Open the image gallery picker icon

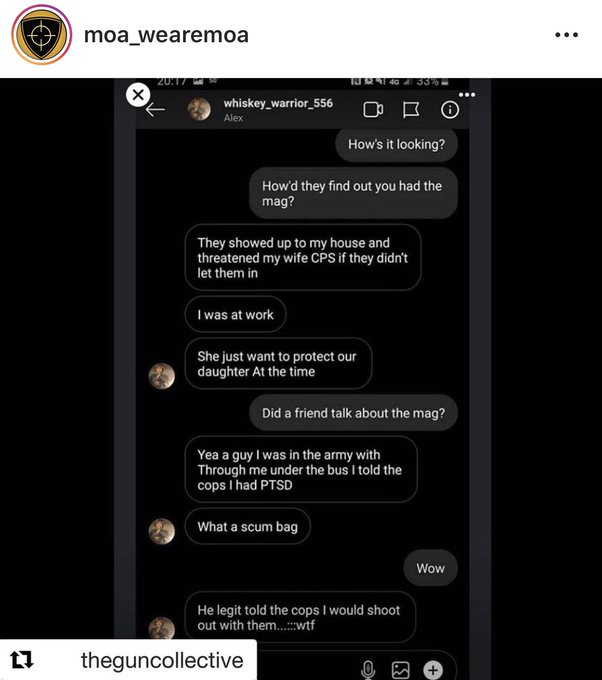(x=400, y=669)
